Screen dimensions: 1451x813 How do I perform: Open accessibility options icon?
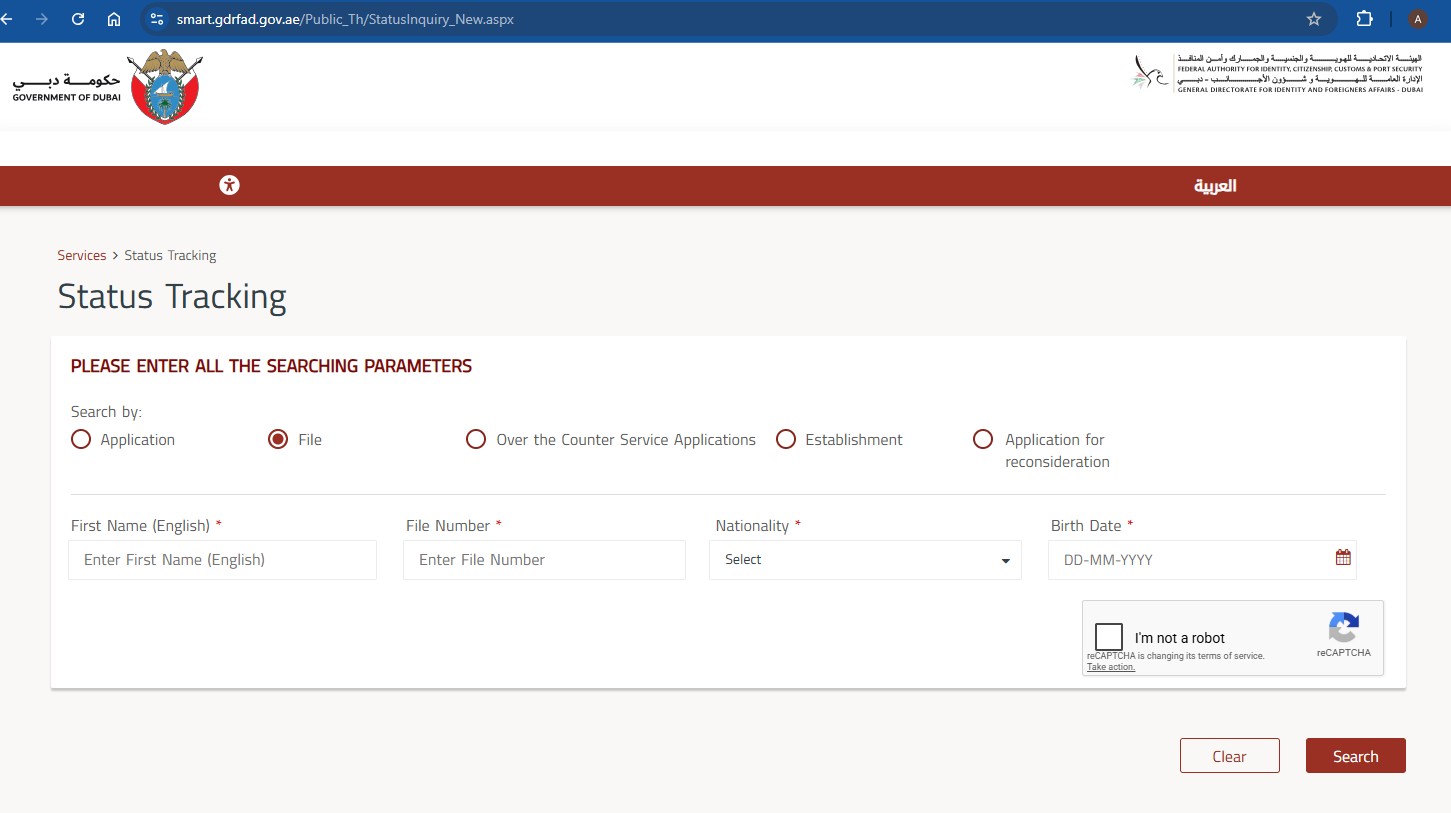pos(230,185)
